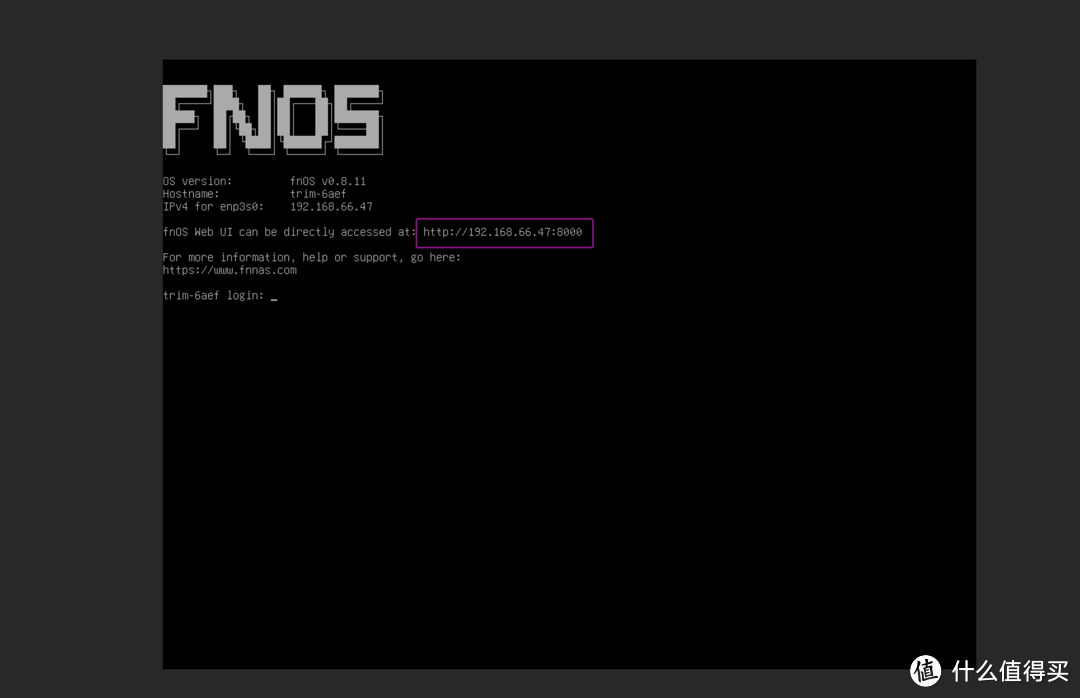Click the http://192.168.66.47:8000 web UI address
Viewport: 1080px width, 698px height.
(x=503, y=232)
